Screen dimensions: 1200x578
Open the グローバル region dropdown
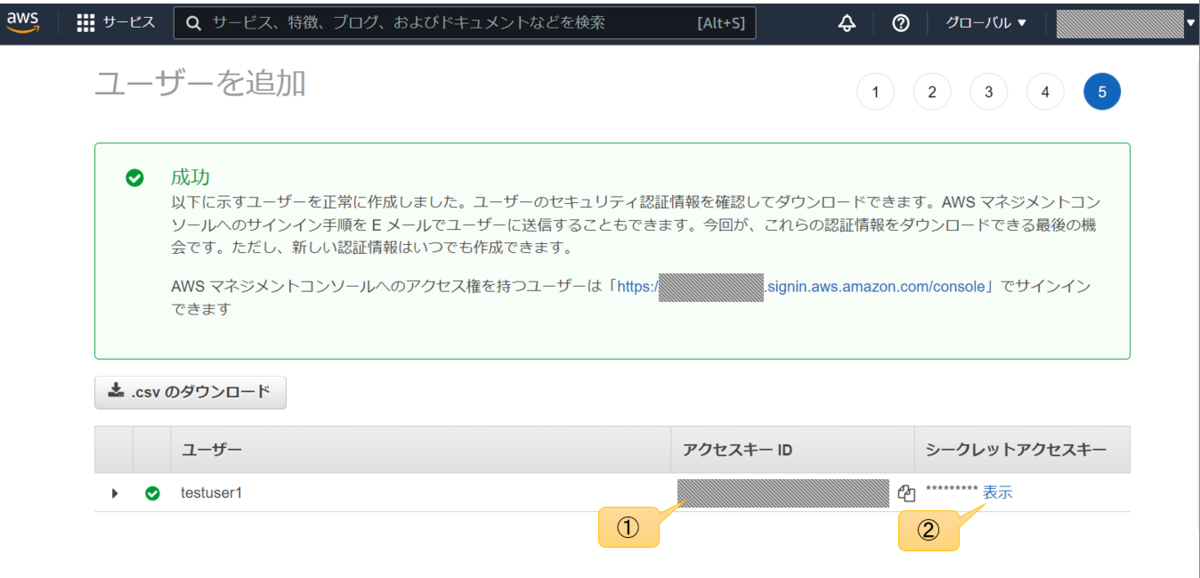pyautogui.click(x=985, y=22)
